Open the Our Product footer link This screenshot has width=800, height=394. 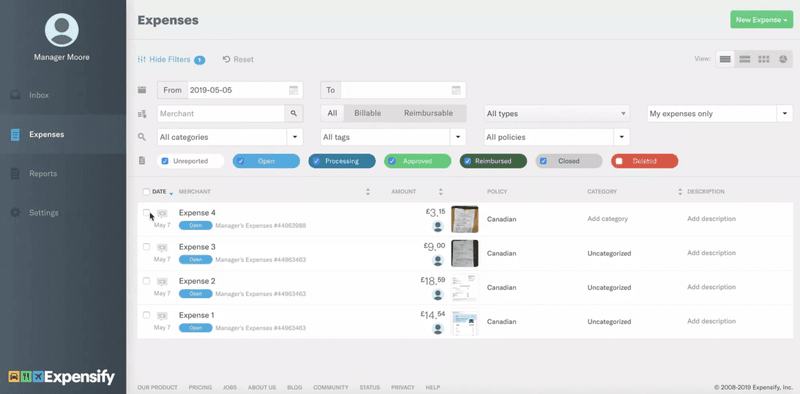tap(157, 387)
